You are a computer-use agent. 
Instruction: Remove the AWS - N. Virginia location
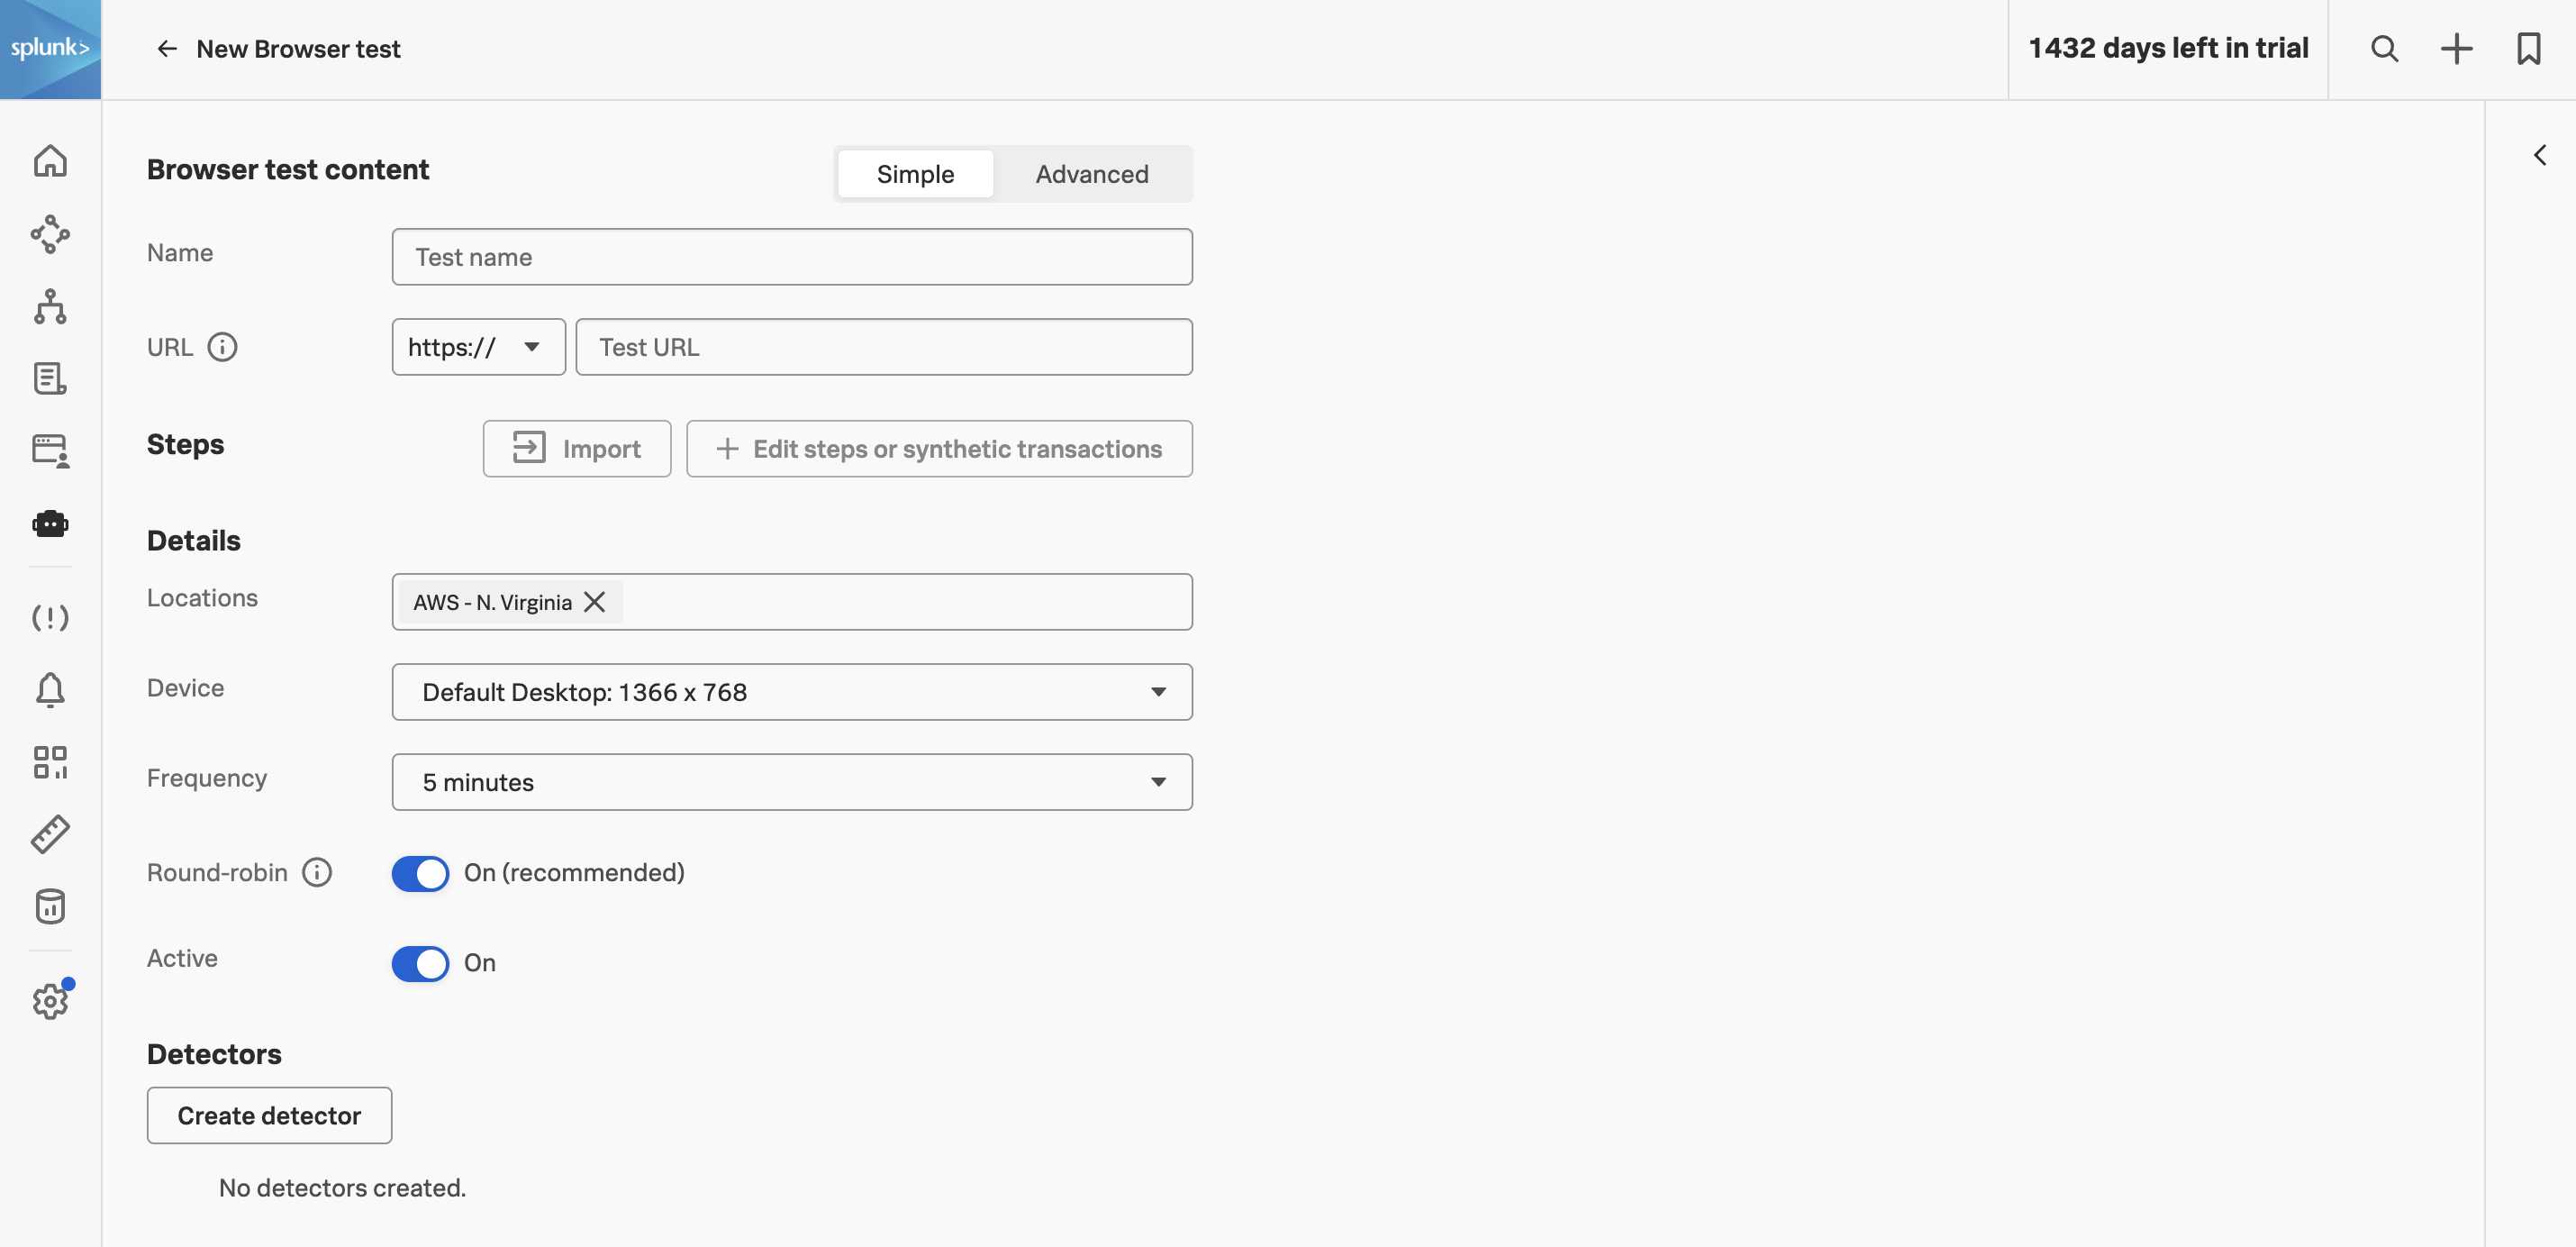click(594, 602)
